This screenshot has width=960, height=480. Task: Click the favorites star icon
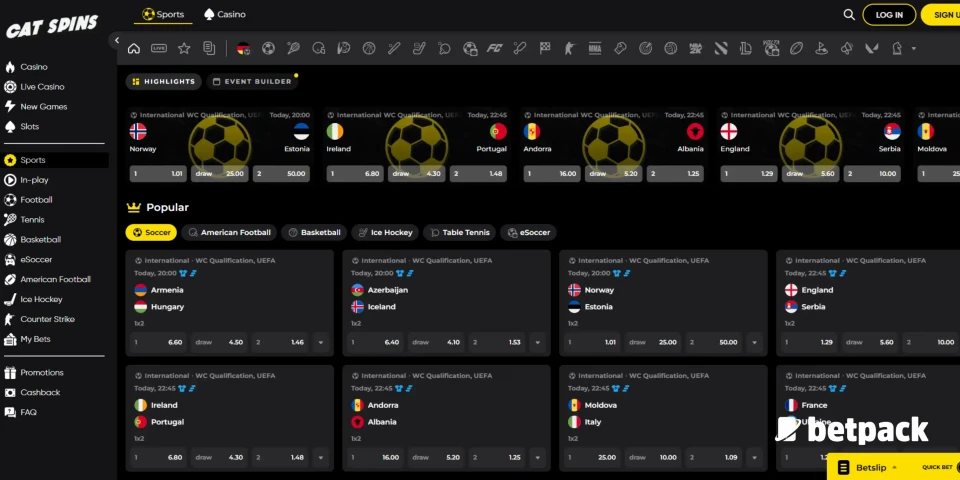[184, 48]
